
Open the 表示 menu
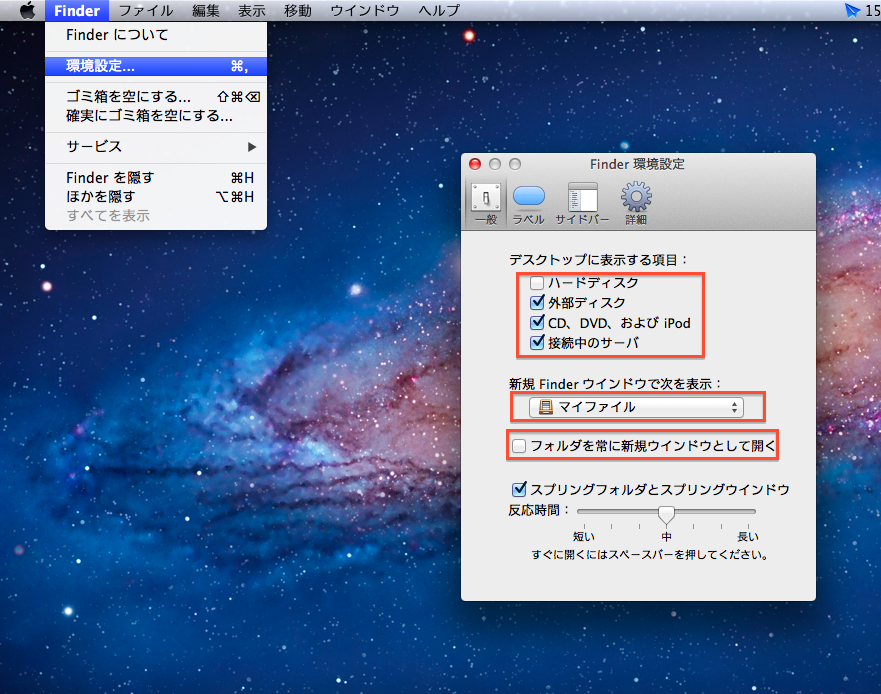click(x=252, y=10)
